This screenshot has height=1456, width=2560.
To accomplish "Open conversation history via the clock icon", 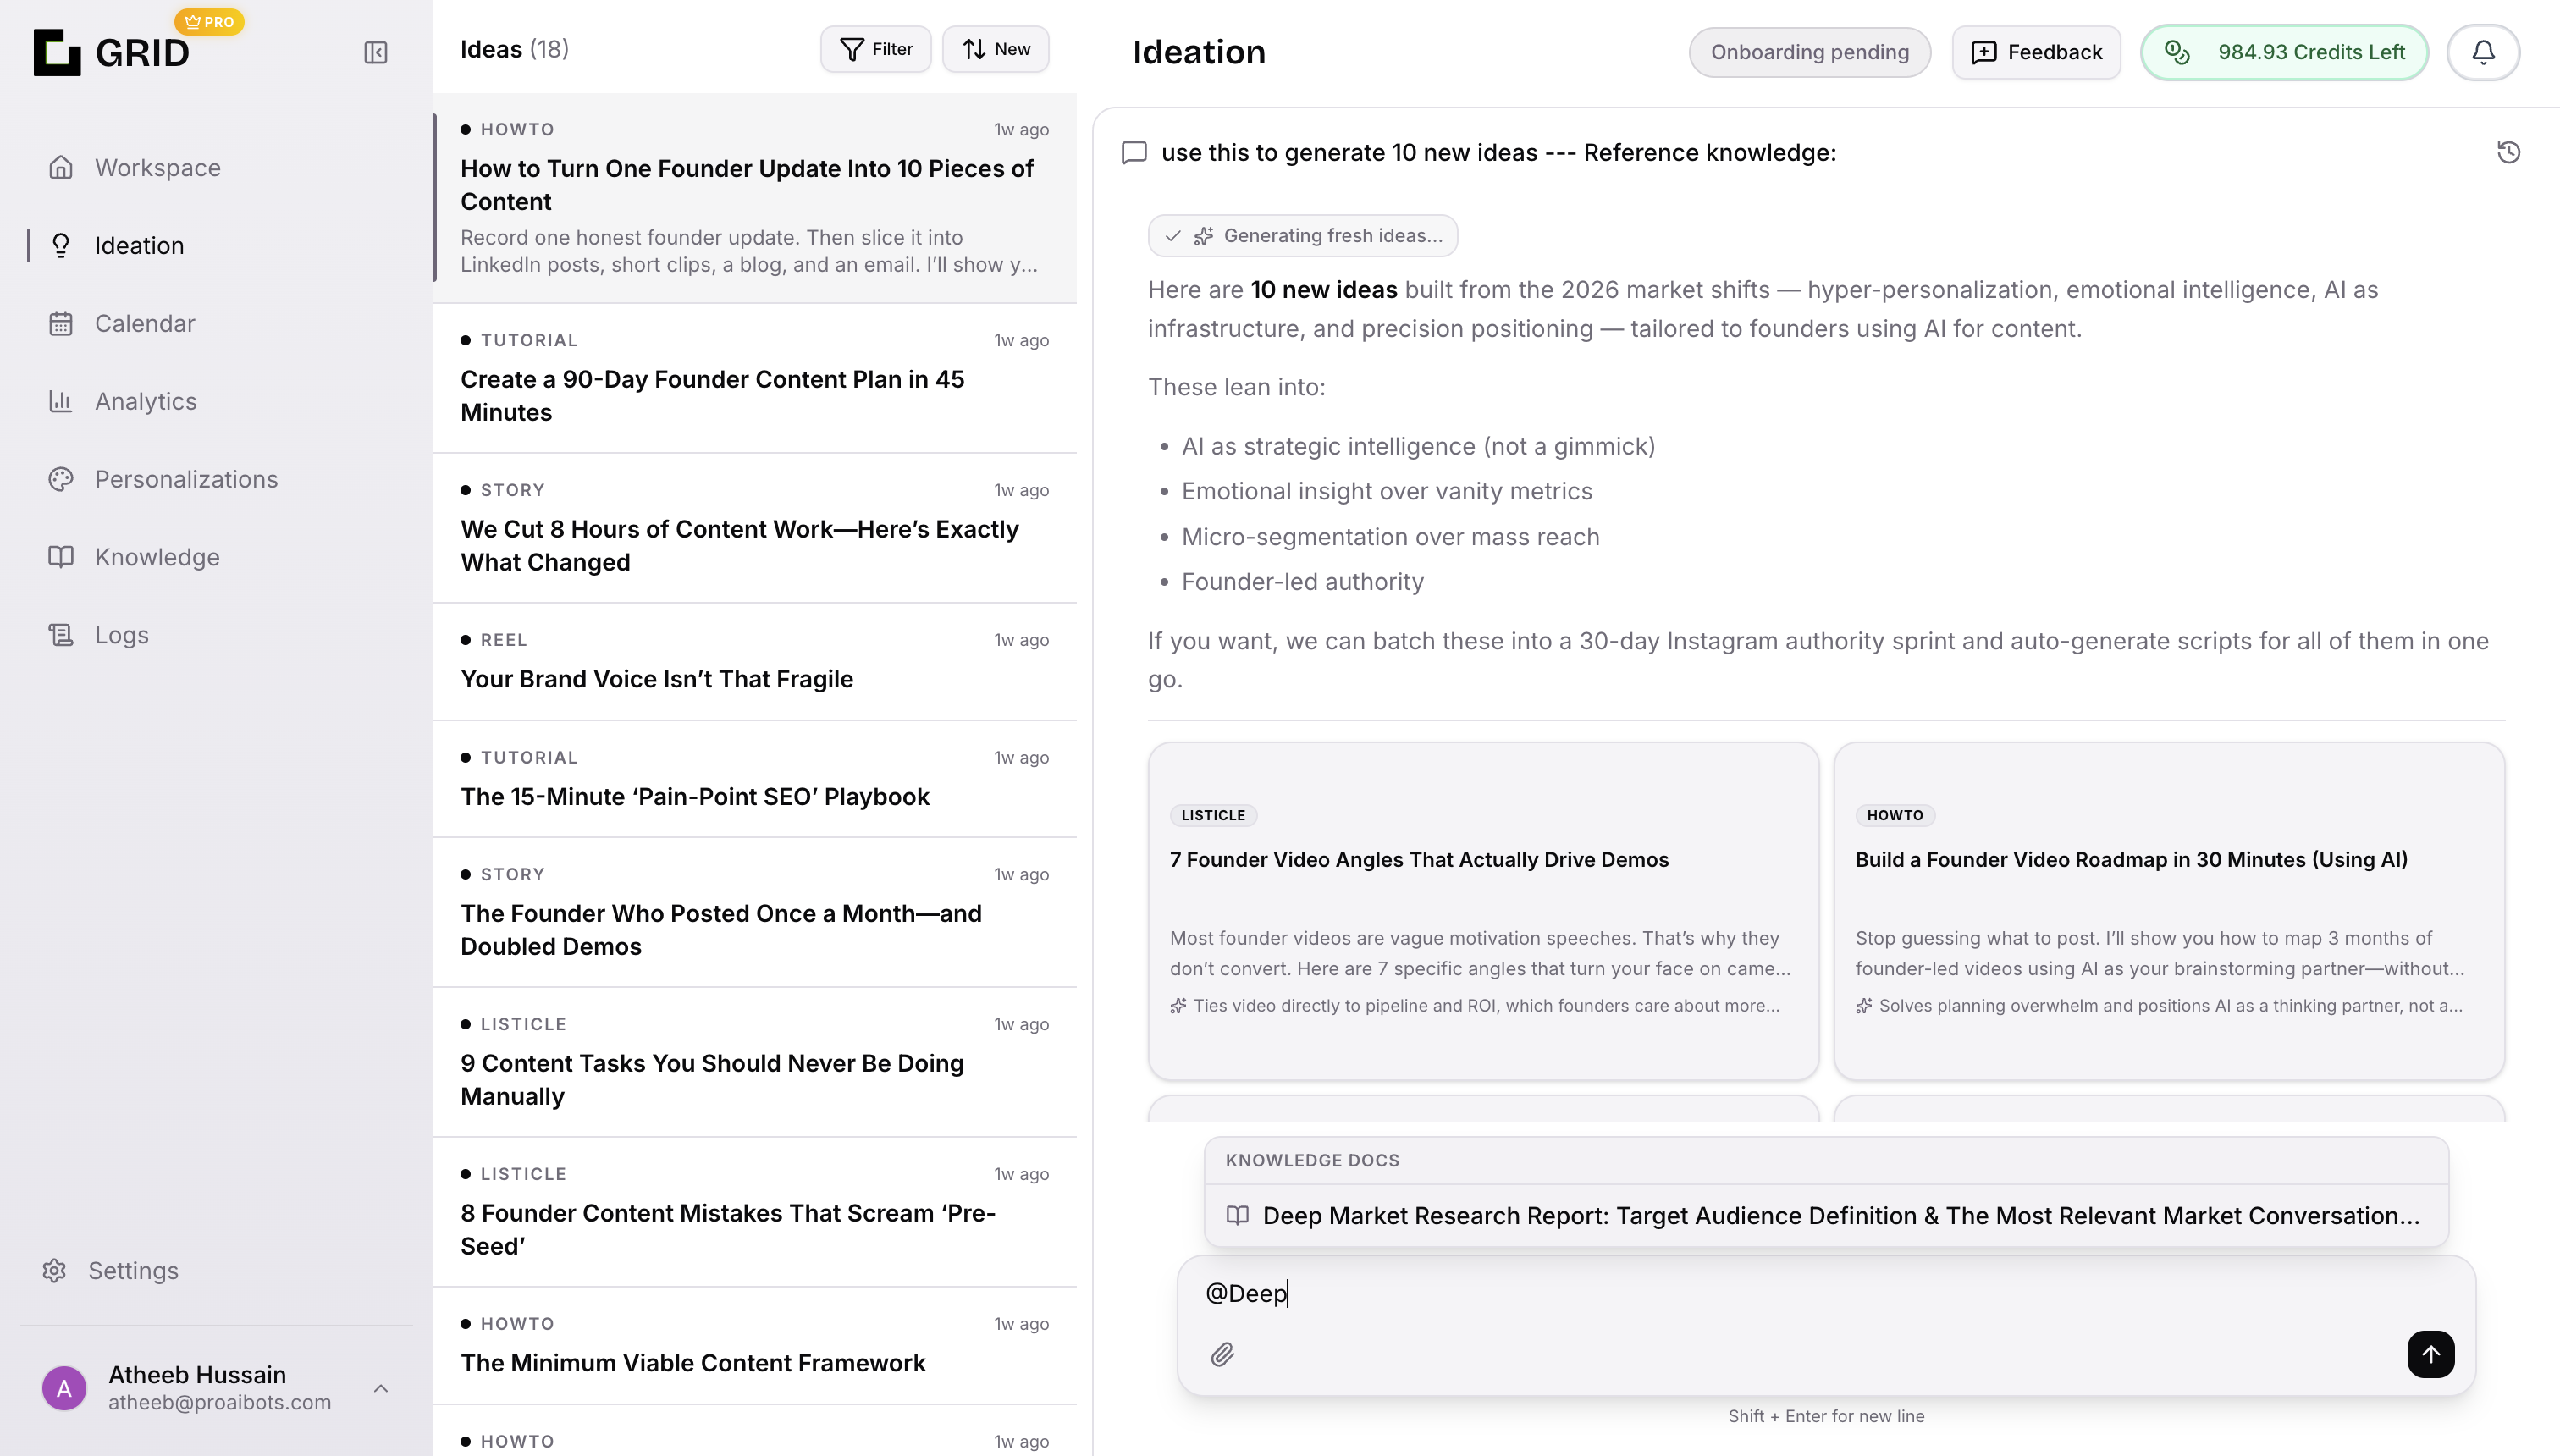I will 2510,152.
